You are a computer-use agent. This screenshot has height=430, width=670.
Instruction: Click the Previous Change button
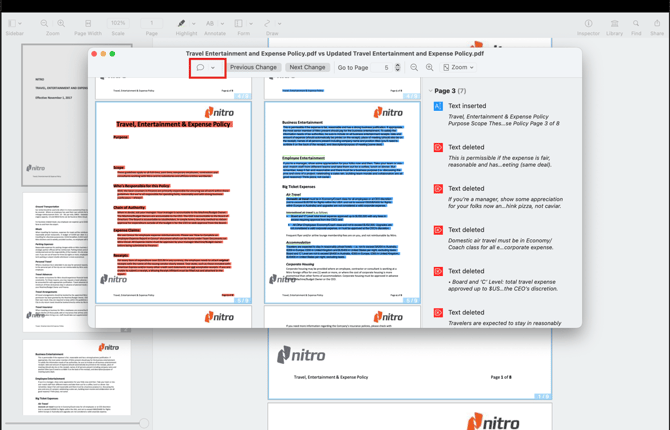tap(253, 68)
